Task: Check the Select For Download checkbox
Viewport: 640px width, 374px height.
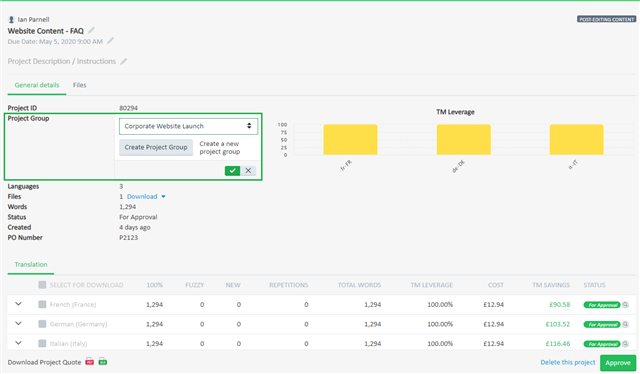Action: pos(42,285)
